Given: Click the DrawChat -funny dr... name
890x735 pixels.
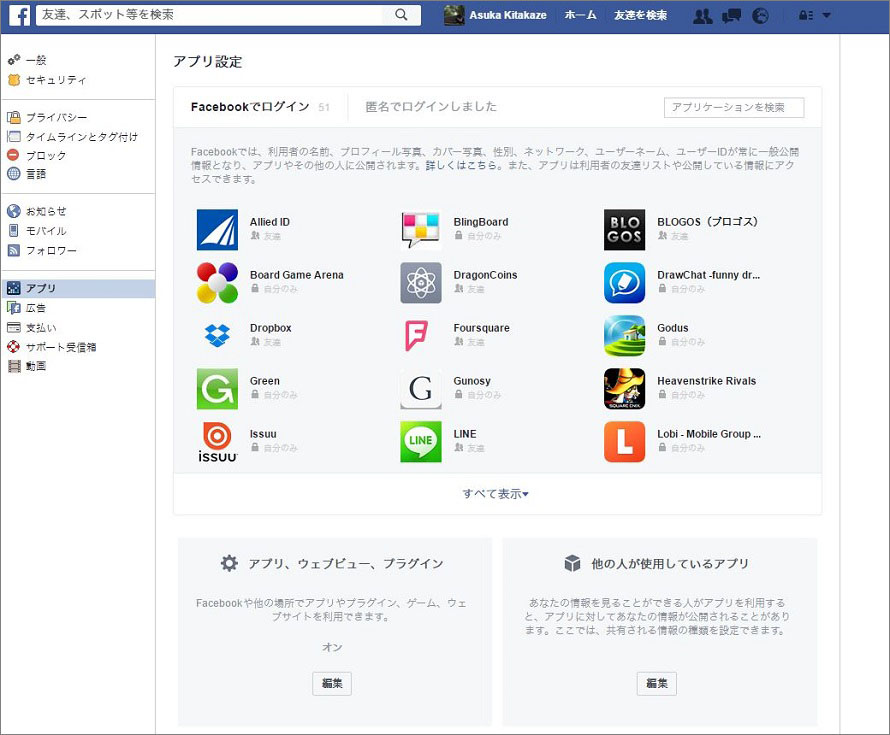Looking at the screenshot, I should 708,275.
